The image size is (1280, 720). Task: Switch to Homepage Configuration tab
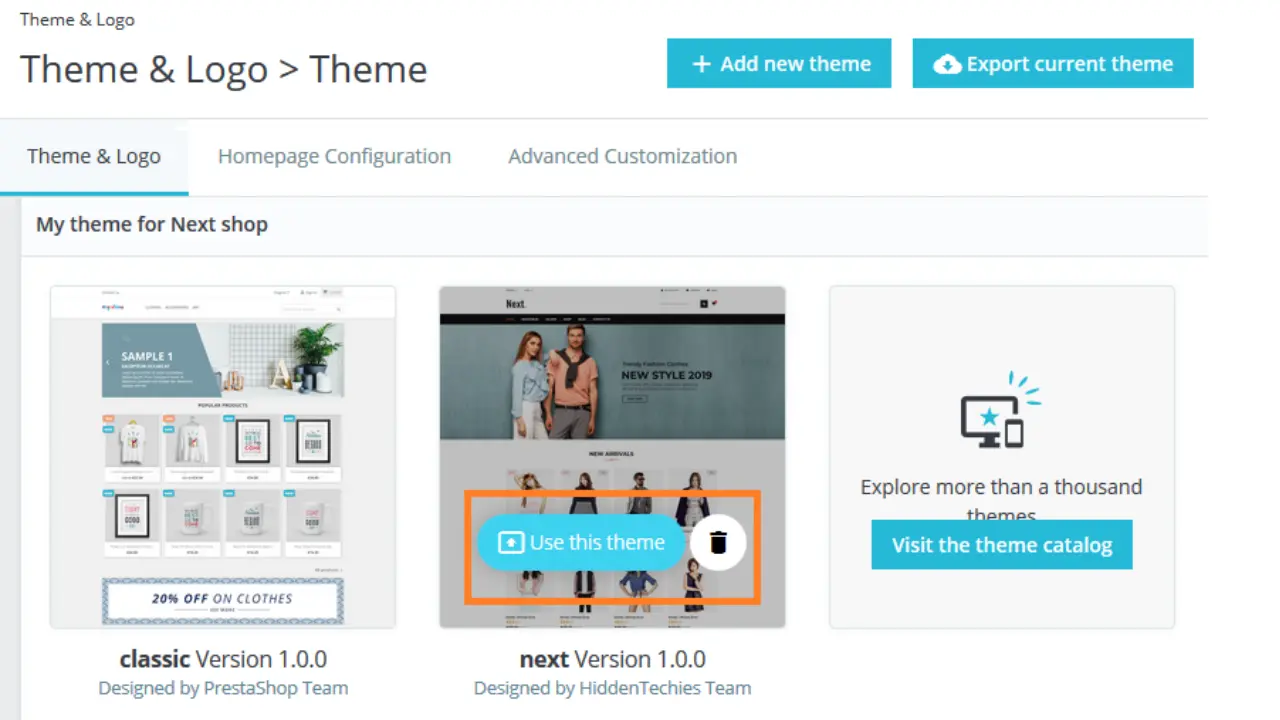point(334,156)
